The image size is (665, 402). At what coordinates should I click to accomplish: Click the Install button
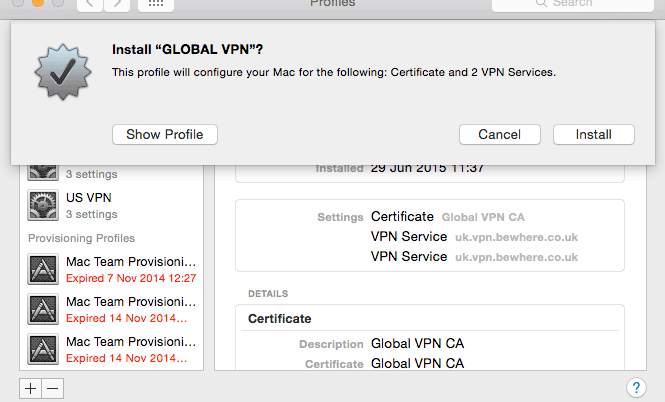pyautogui.click(x=592, y=134)
